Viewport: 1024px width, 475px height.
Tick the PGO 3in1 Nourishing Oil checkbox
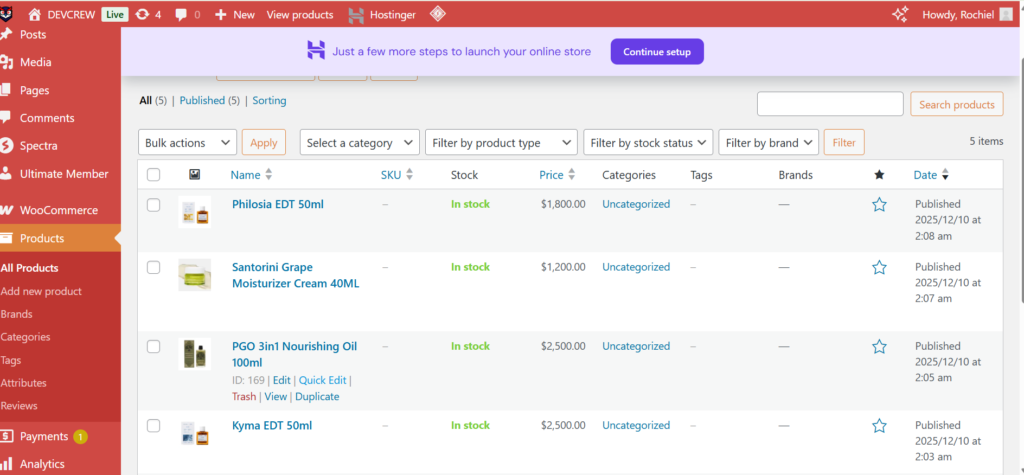153,347
